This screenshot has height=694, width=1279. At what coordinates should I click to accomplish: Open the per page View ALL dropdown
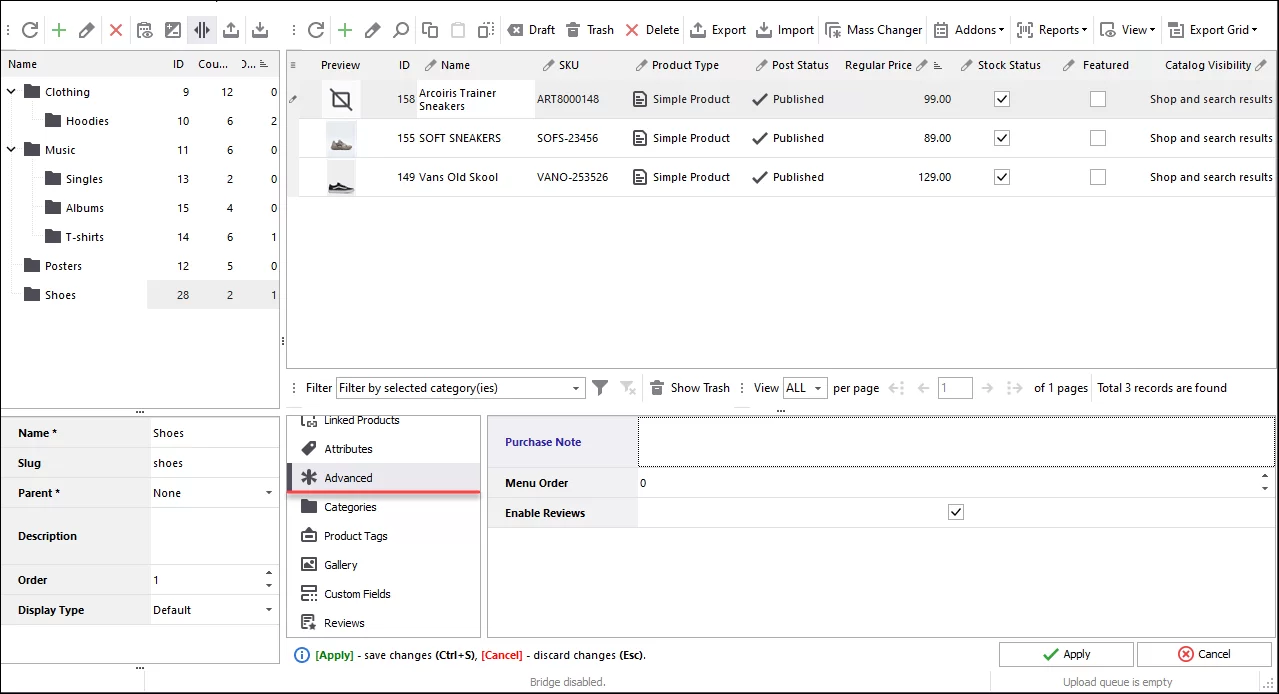[x=805, y=387]
